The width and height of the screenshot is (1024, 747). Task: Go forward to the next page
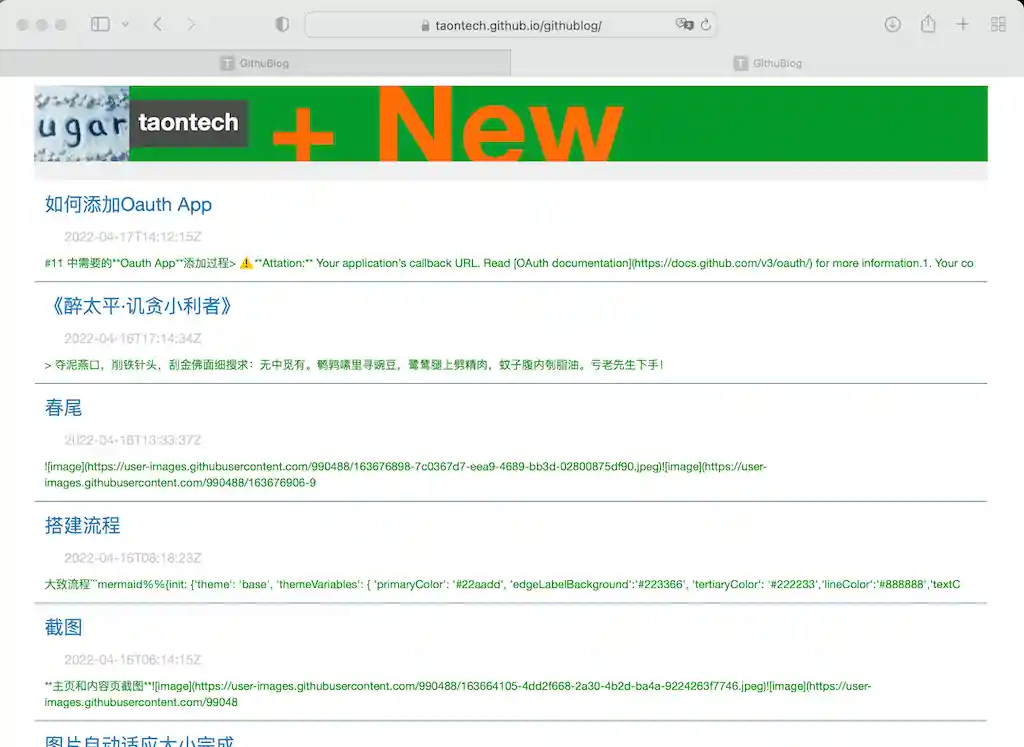tap(191, 25)
